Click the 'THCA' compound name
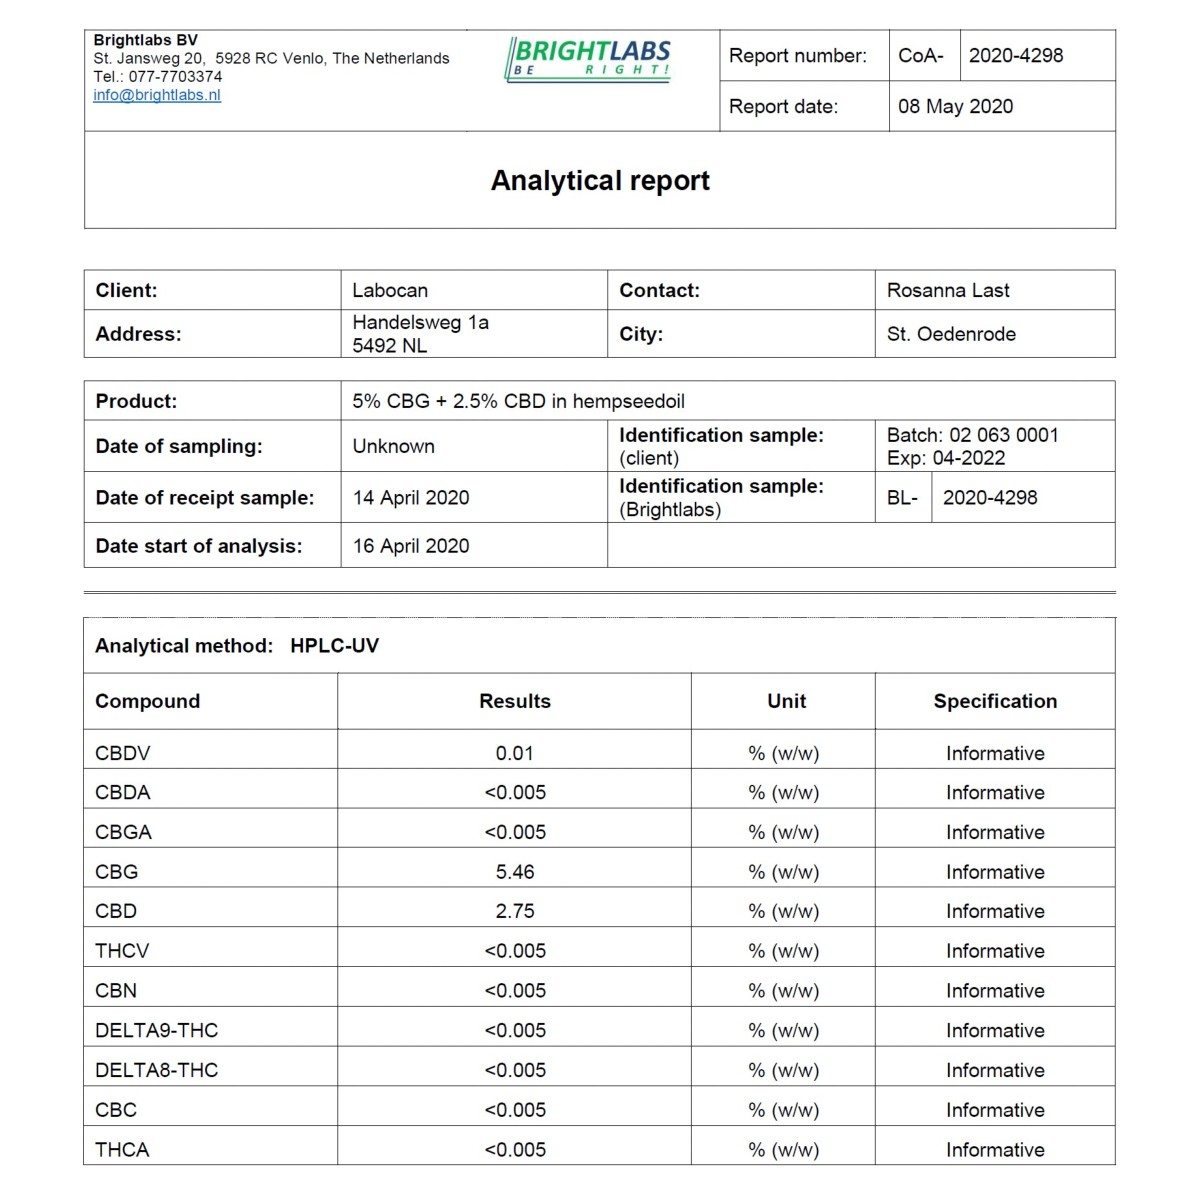Image resolution: width=1200 pixels, height=1200 pixels. click(x=122, y=1150)
